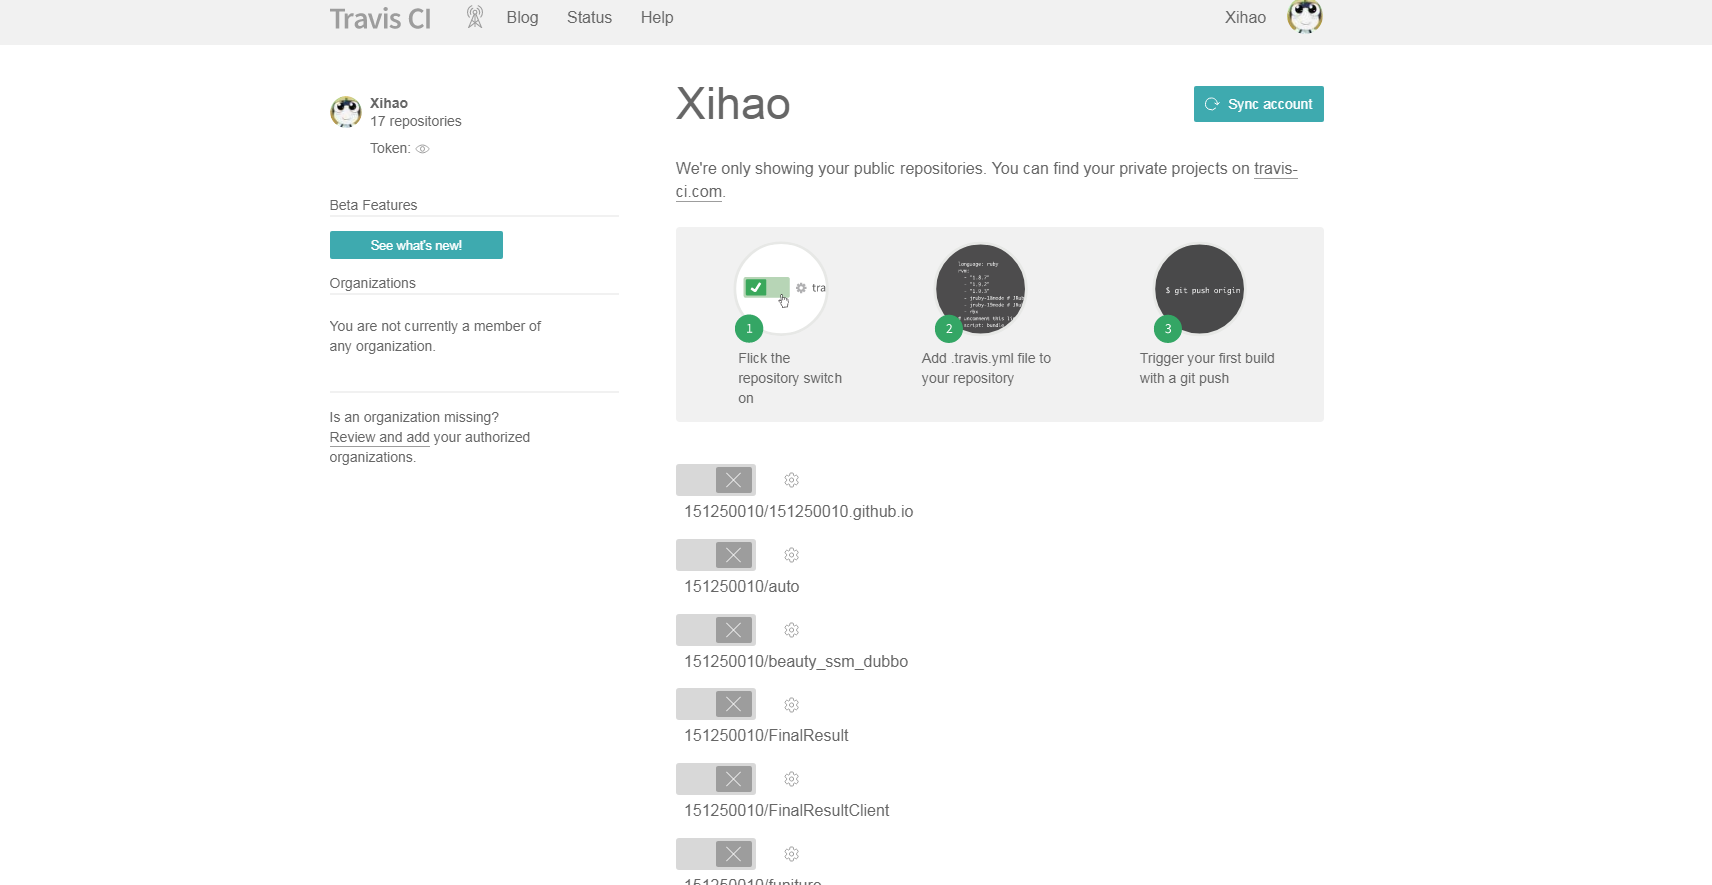Follow the Review and add link
1712x885 pixels.
(379, 437)
